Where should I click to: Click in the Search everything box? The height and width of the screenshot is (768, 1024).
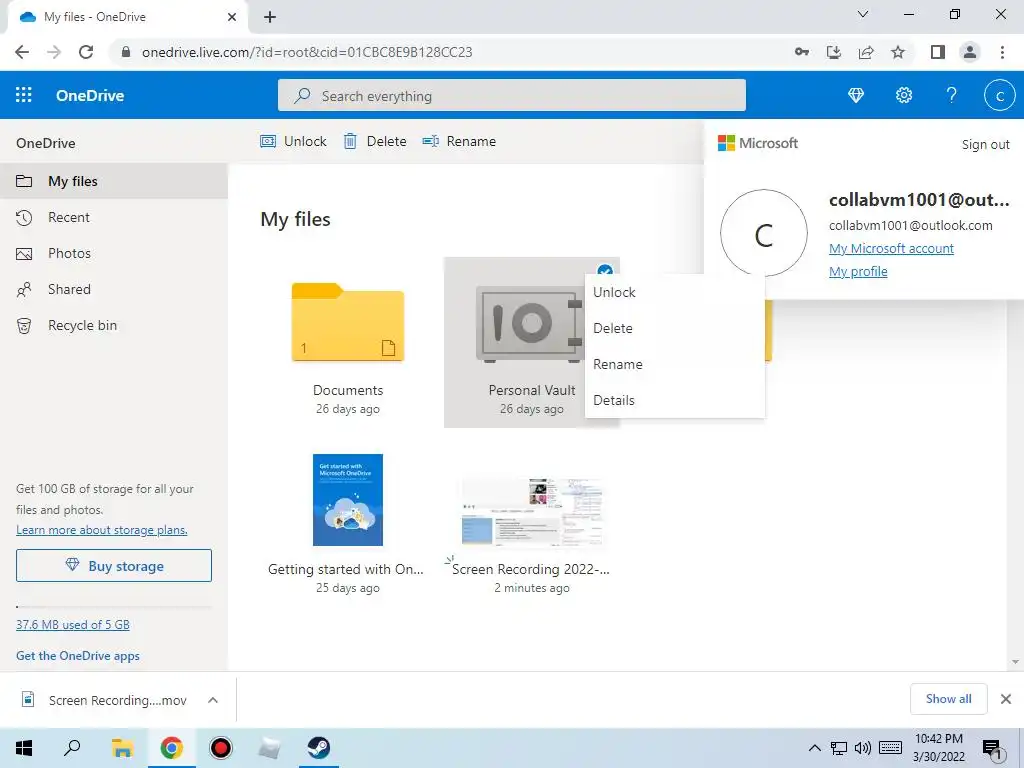[x=511, y=95]
